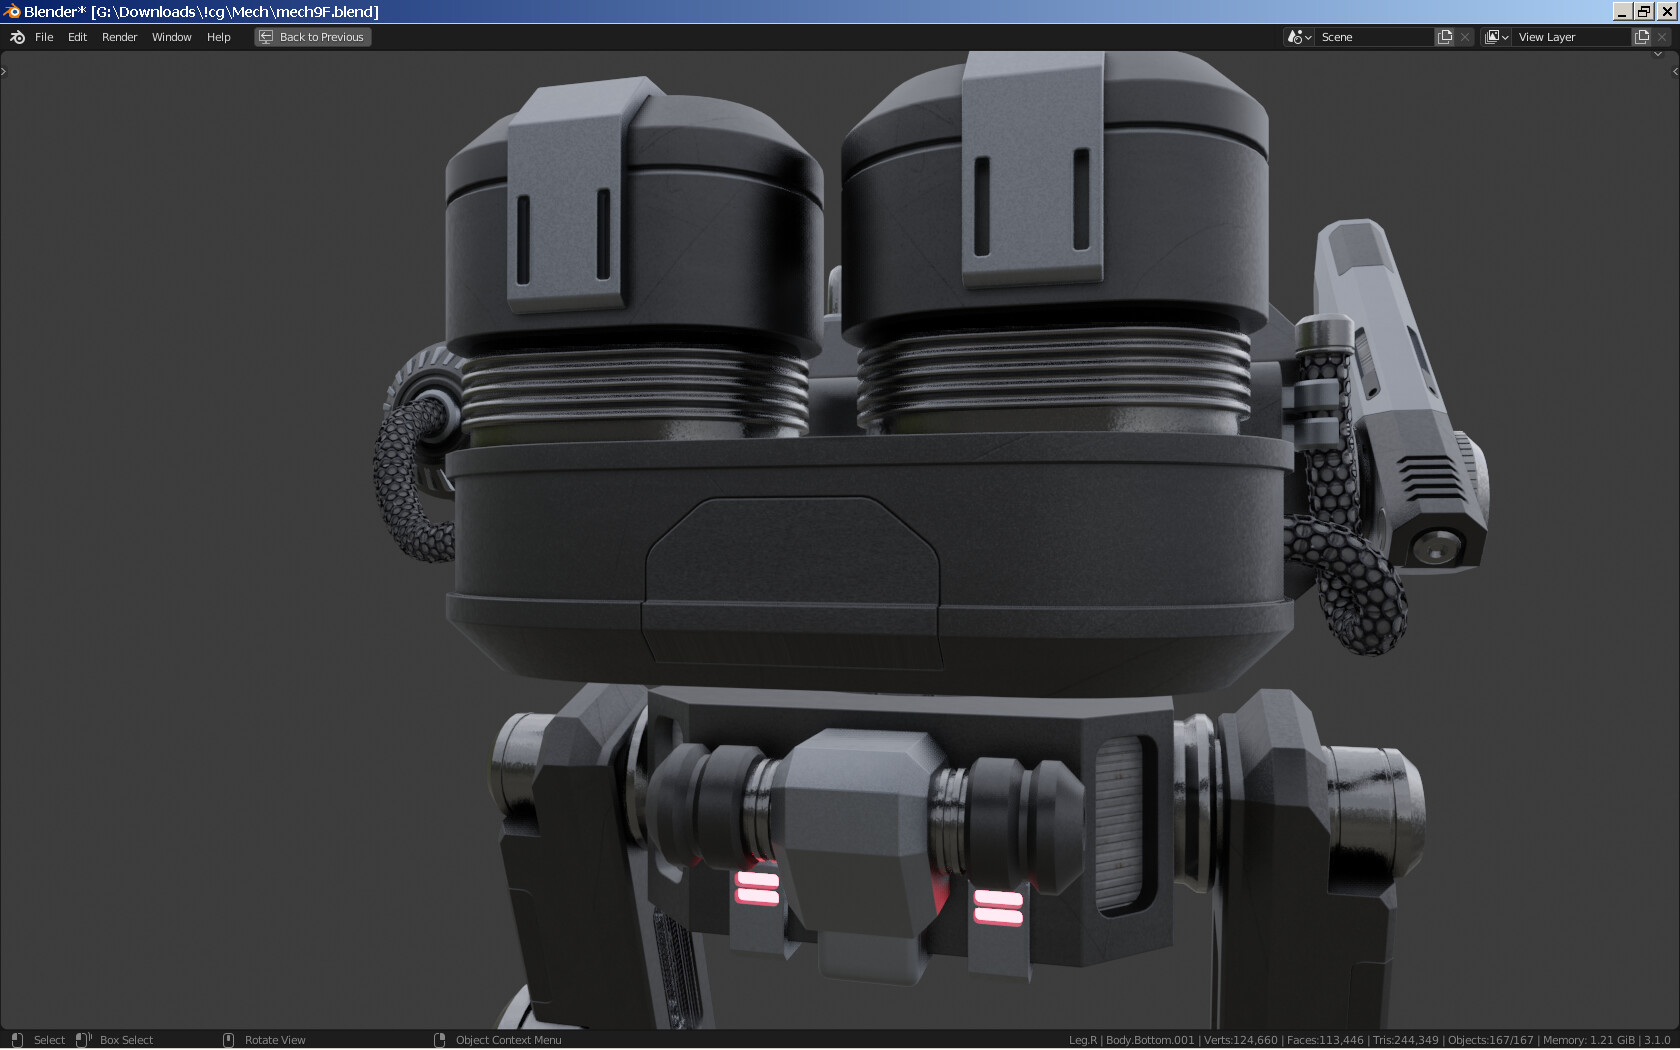Open the Render menu
The image size is (1680, 1050).
coord(119,37)
